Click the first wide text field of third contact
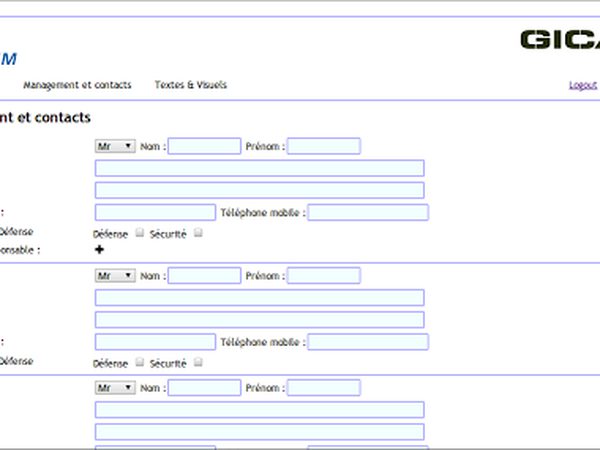 [x=259, y=409]
